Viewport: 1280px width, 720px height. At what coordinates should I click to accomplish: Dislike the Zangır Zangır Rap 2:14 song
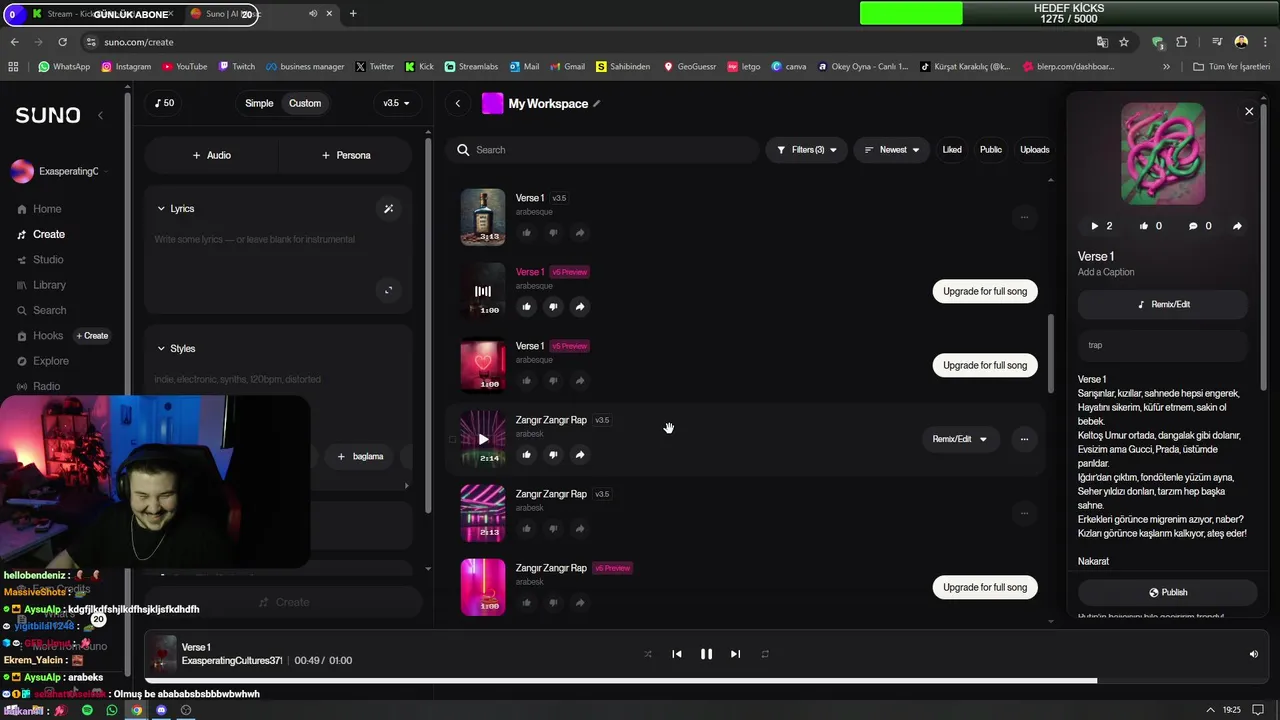click(553, 455)
